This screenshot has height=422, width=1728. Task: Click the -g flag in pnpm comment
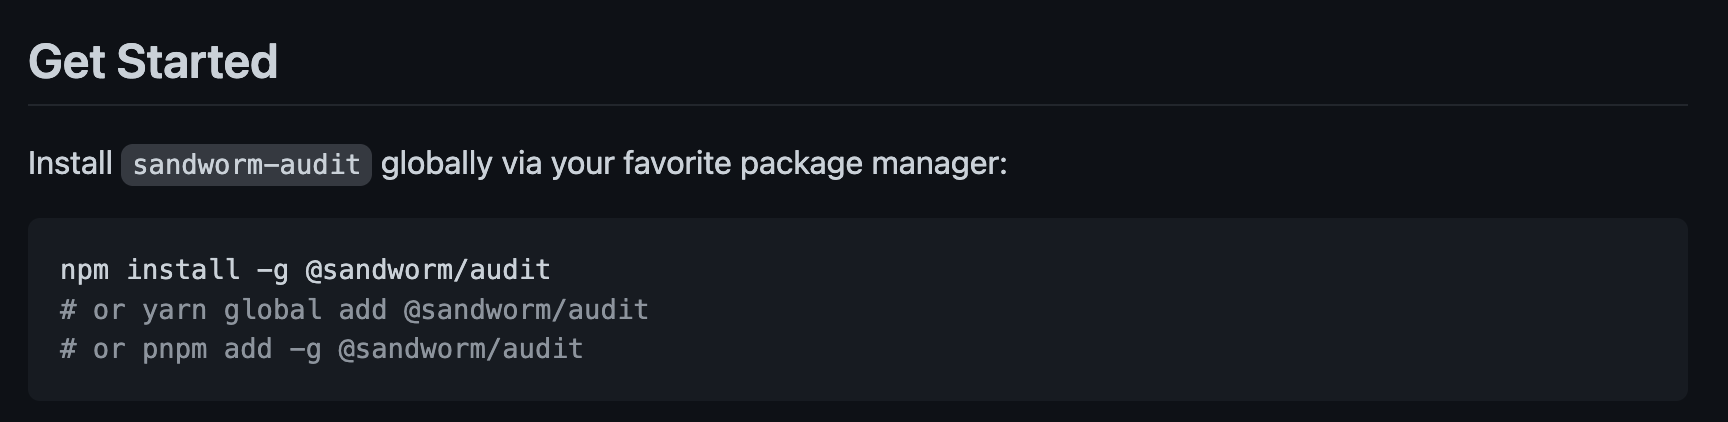(305, 349)
